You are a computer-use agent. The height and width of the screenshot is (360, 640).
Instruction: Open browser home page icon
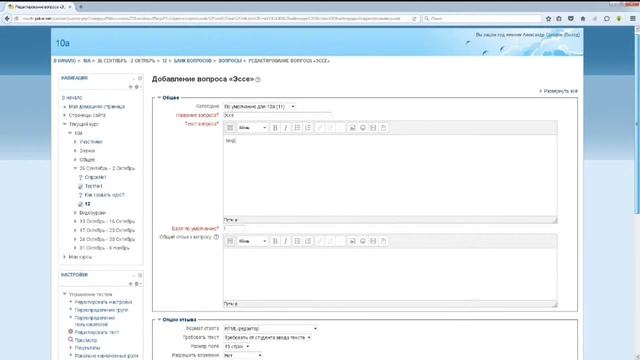[x=583, y=18]
